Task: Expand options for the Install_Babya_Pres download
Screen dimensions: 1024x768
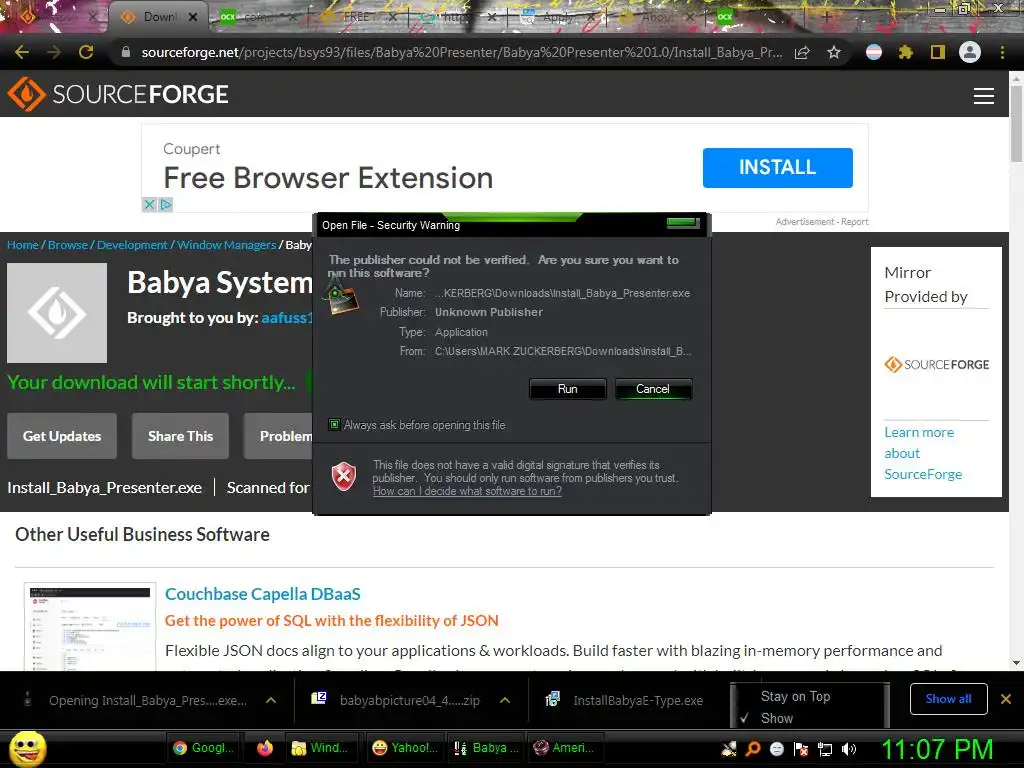Action: 270,700
